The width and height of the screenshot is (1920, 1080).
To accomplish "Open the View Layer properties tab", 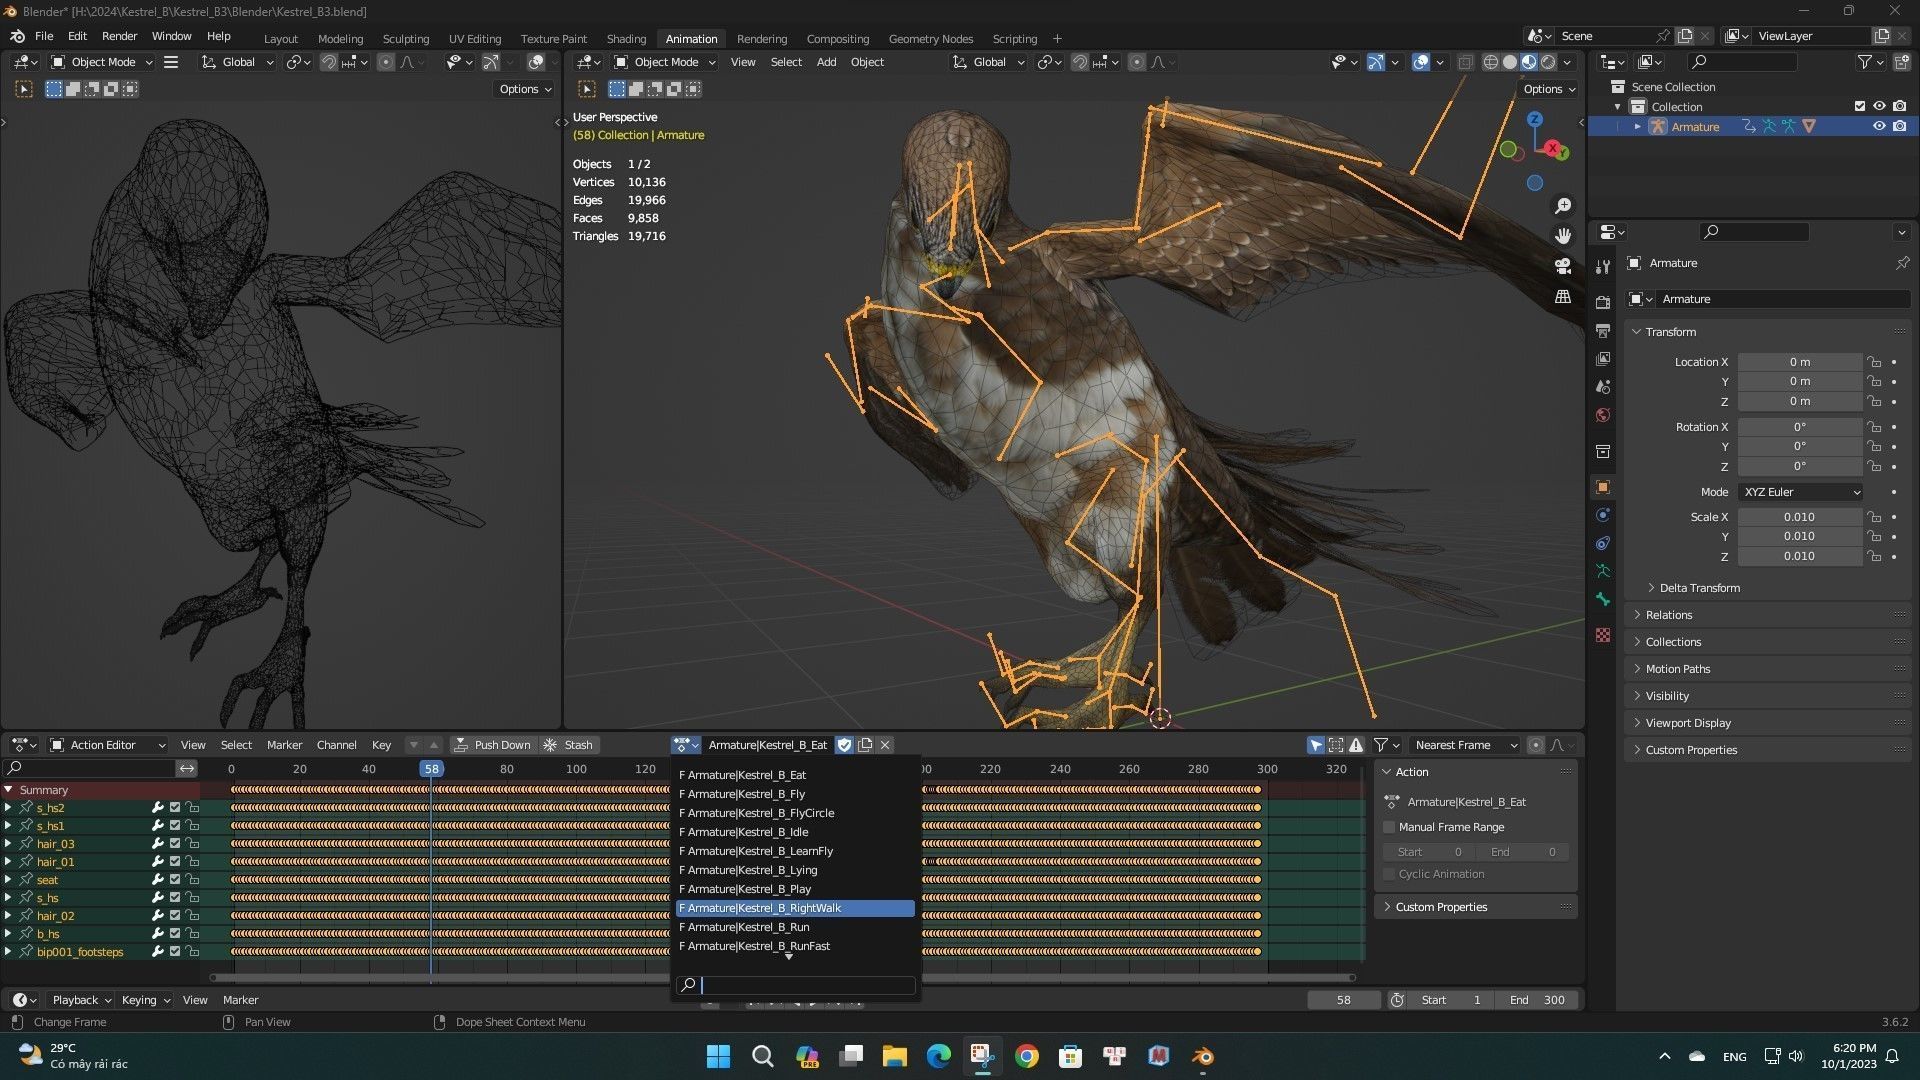I will point(1603,359).
